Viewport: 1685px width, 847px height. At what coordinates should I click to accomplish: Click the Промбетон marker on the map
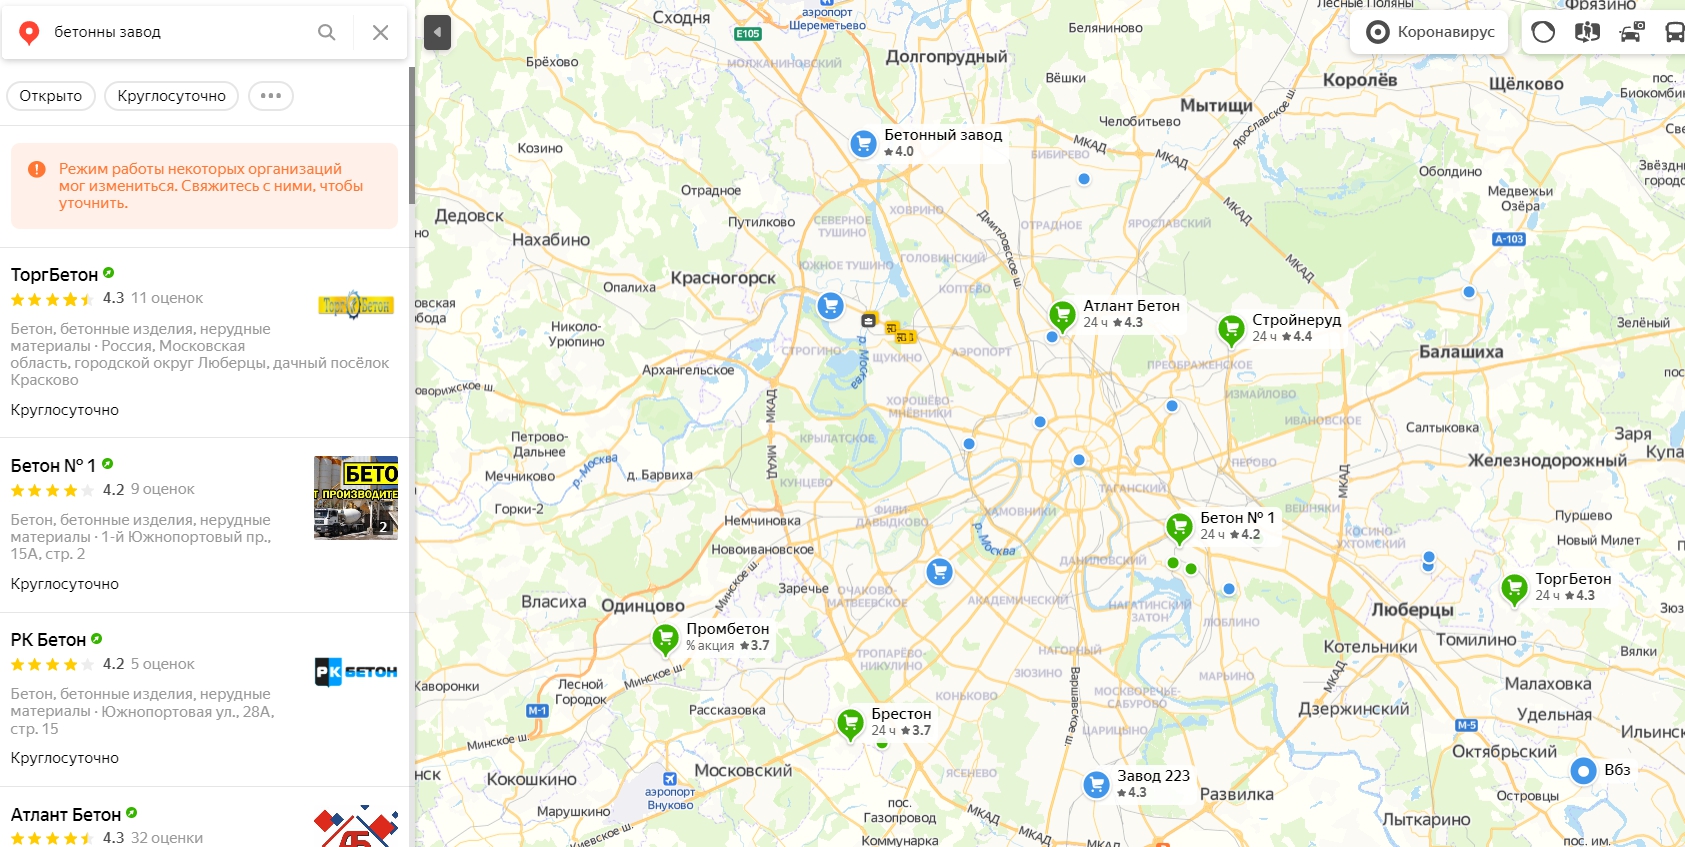(665, 639)
